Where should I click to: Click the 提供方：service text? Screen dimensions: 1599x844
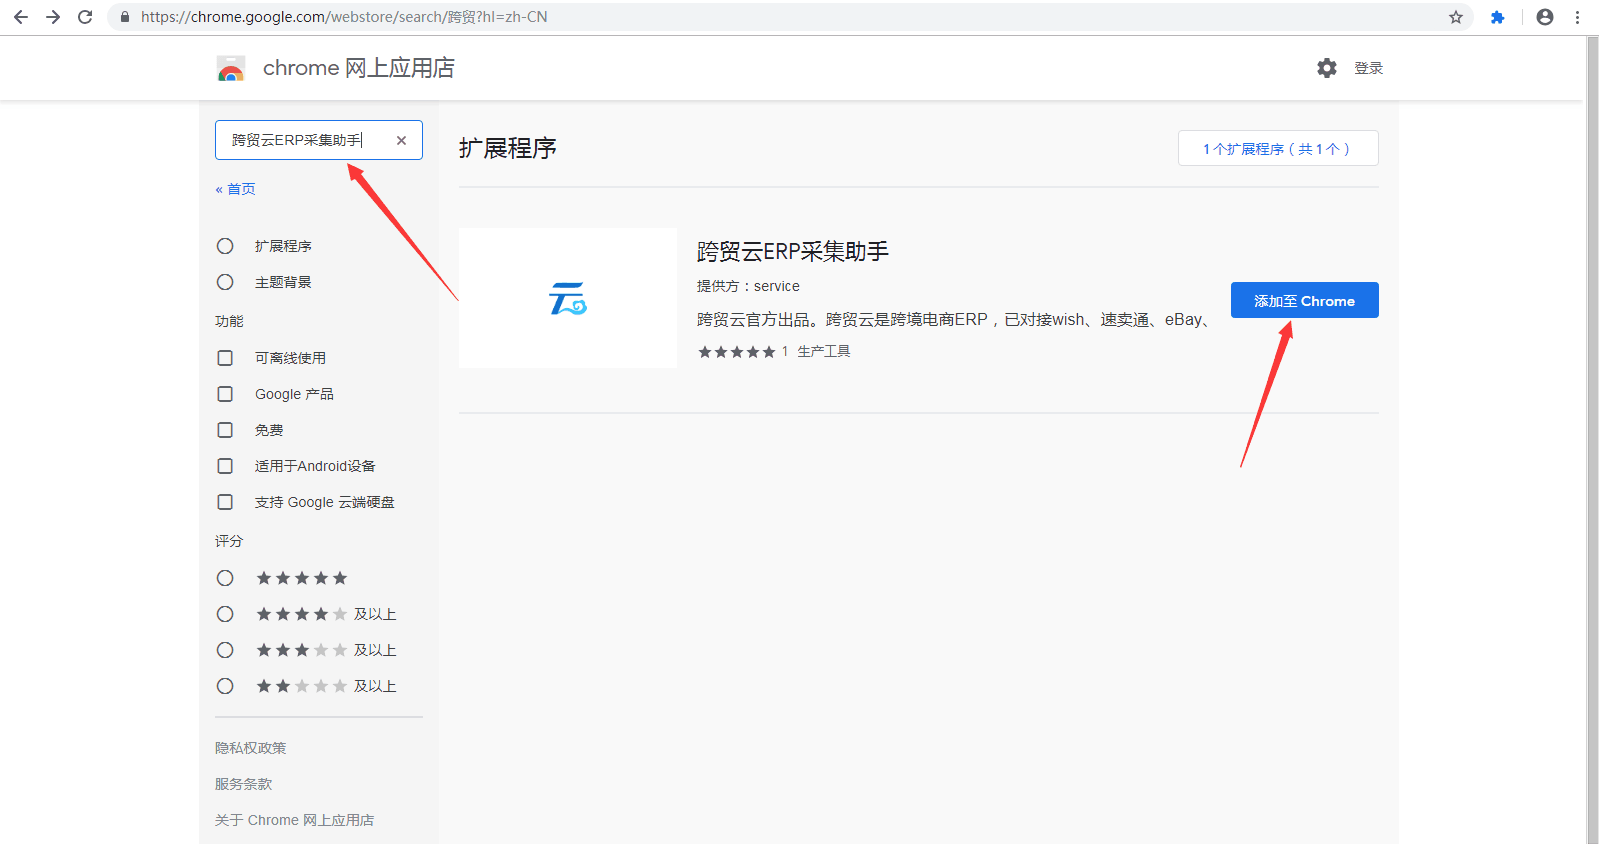pos(748,286)
